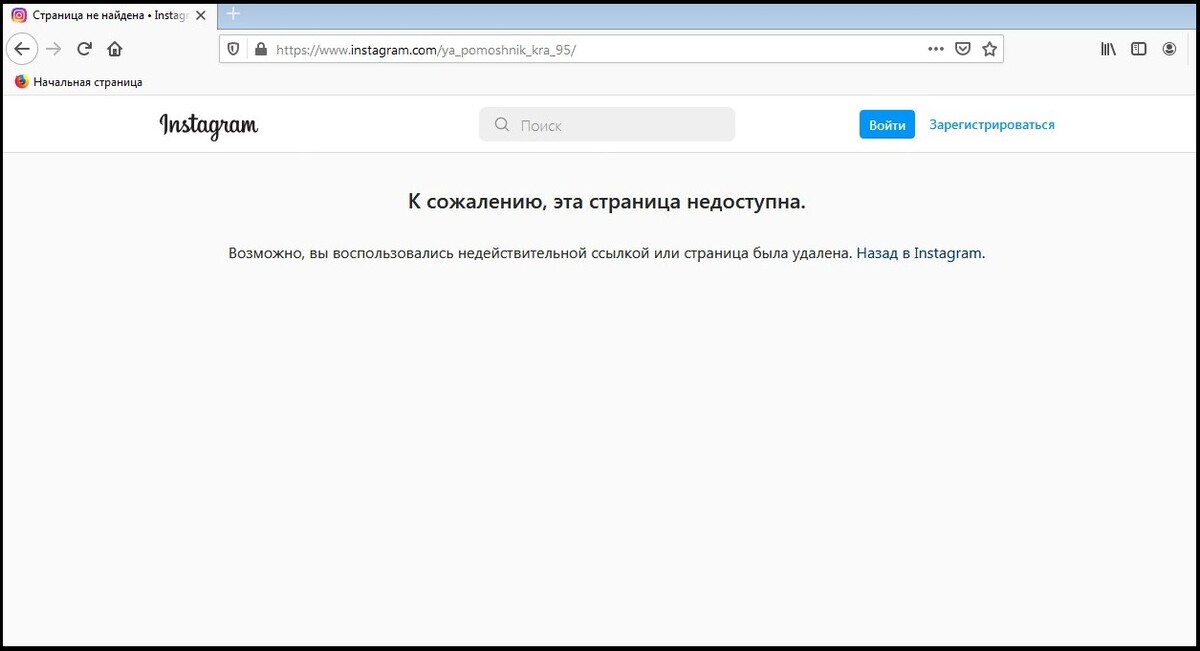This screenshot has height=651, width=1200.
Task: Toggle the browser sidebar panel
Action: pos(1139,48)
